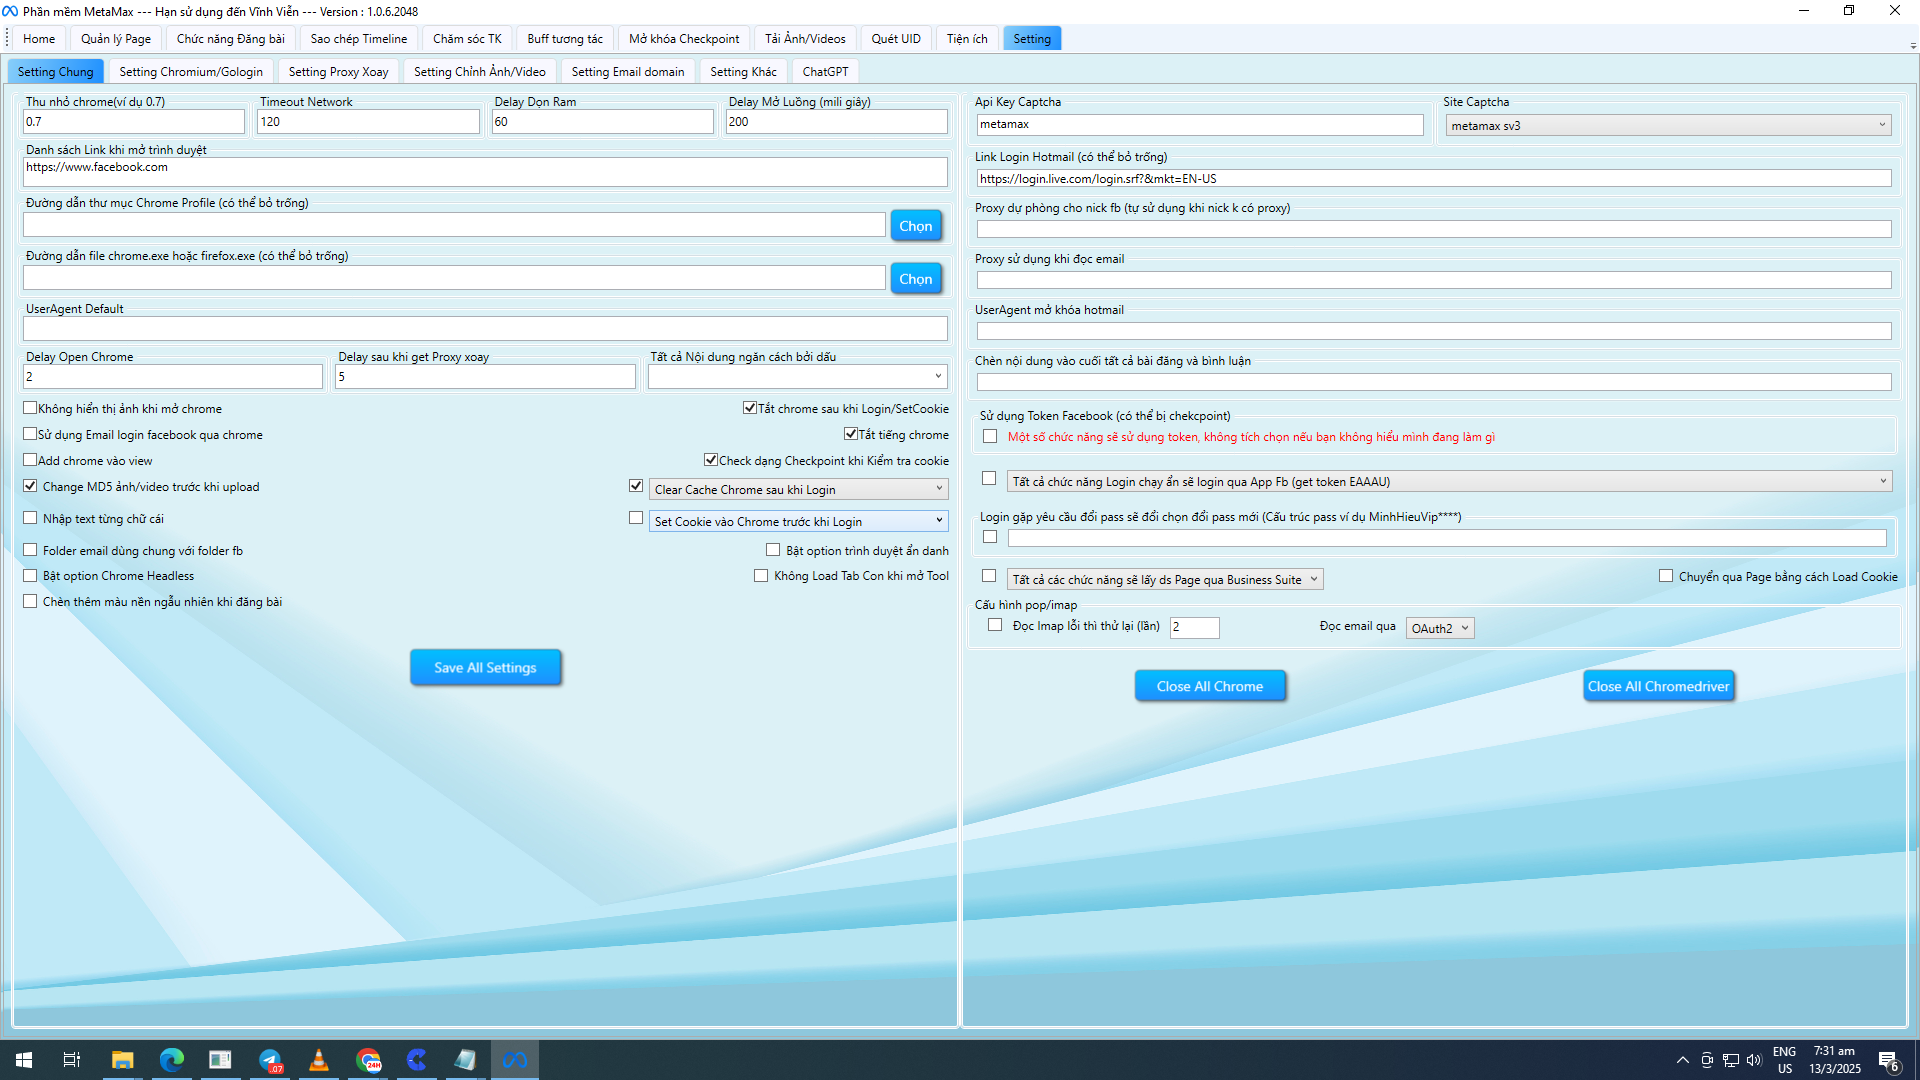Screen dimensions: 1920x1080
Task: Expand the Tất cả Nội dung ngăn cách dropdown
Action: pyautogui.click(x=797, y=377)
